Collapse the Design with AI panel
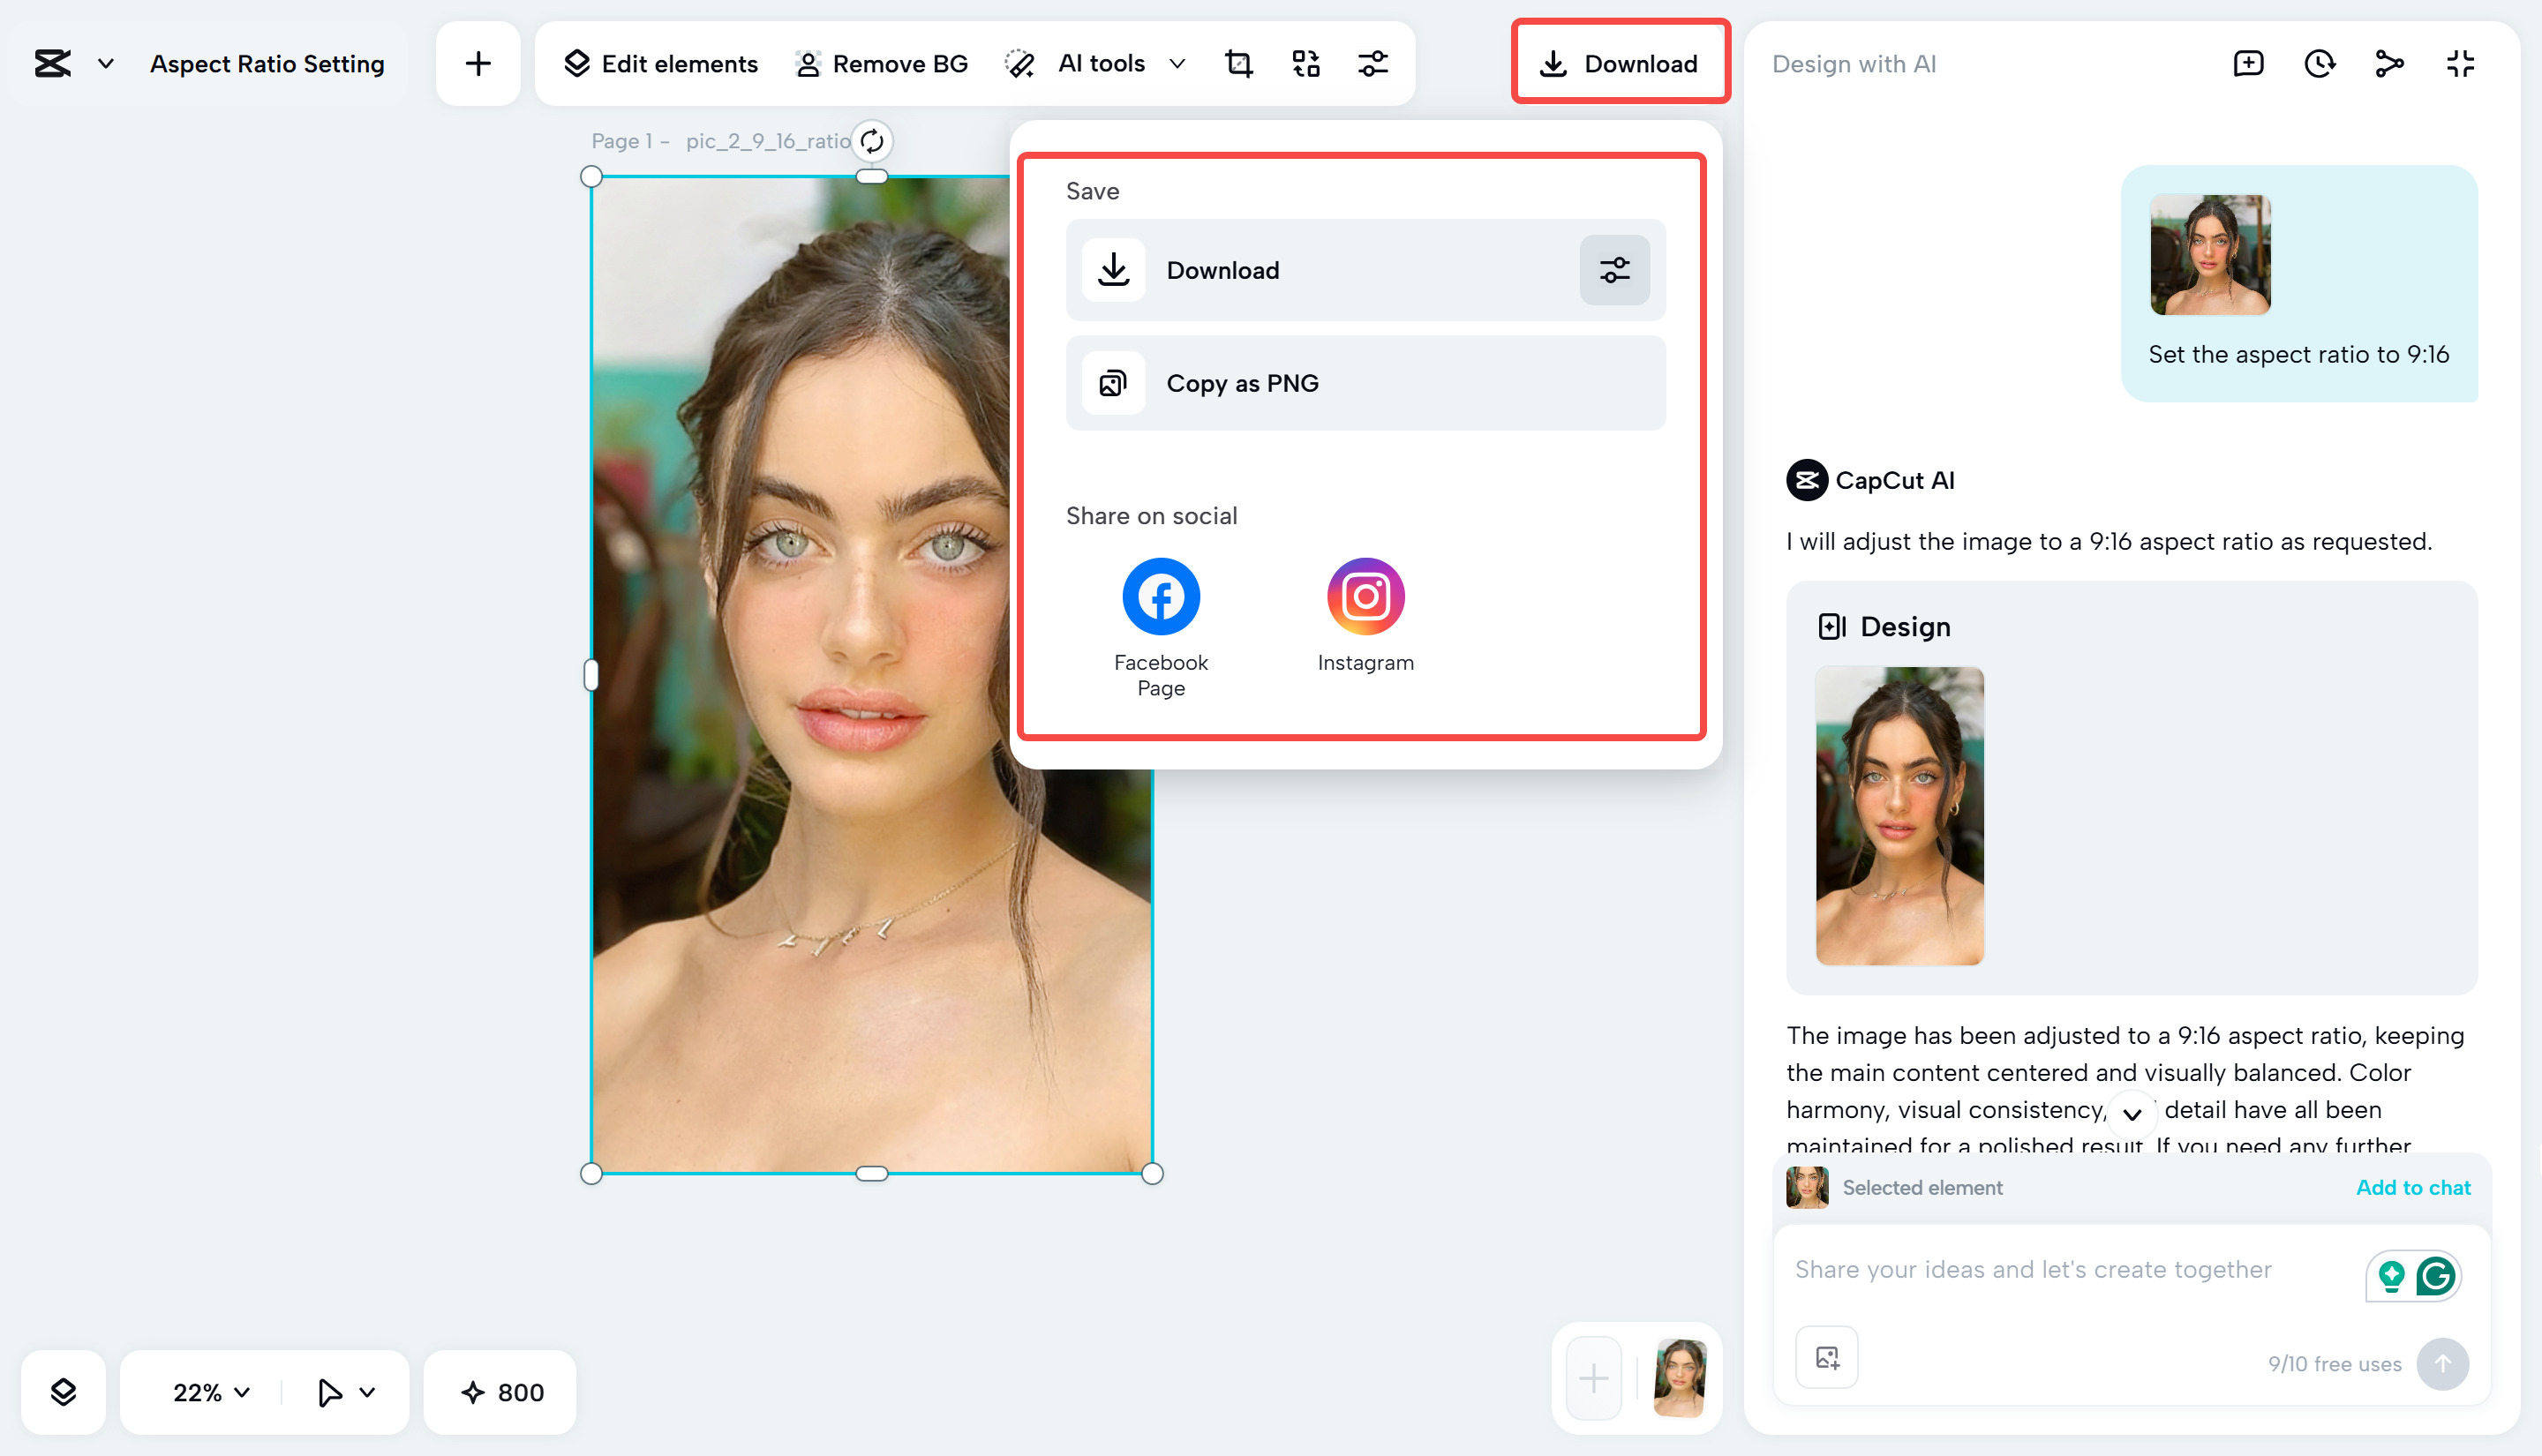The width and height of the screenshot is (2542, 1456). 2460,64
